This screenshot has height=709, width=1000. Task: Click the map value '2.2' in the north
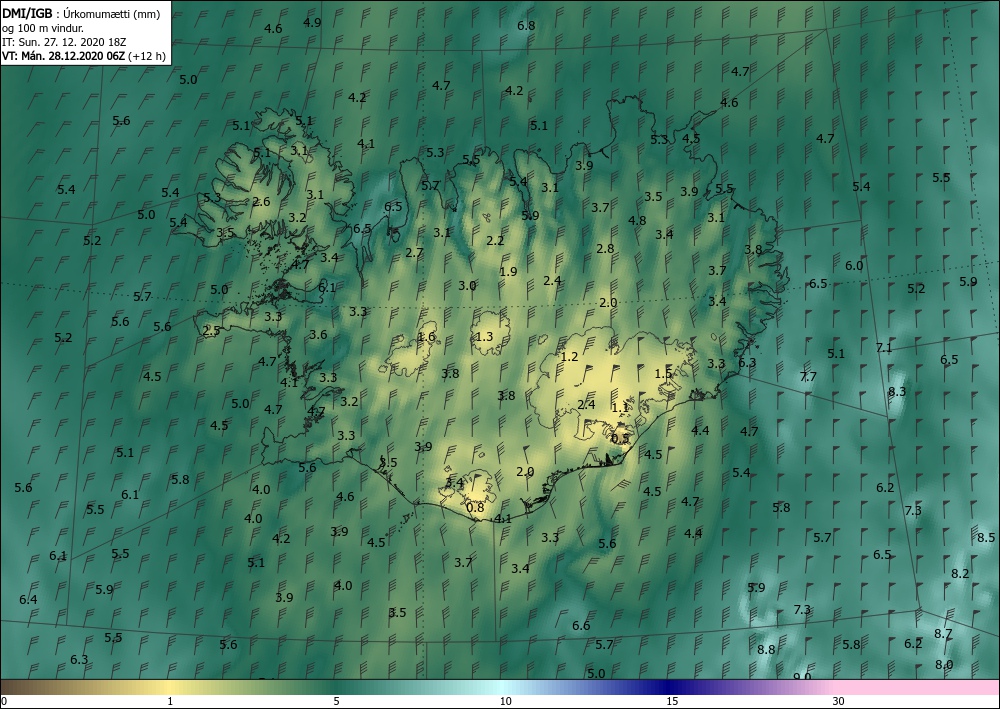[496, 240]
